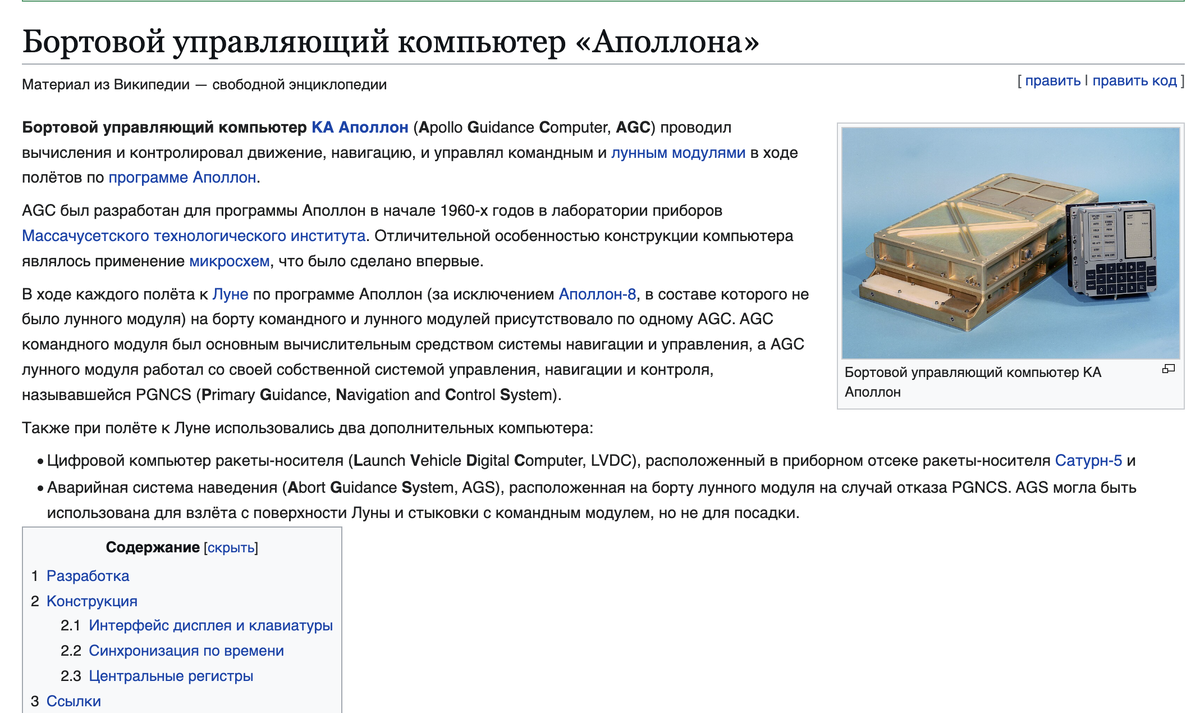Enlarge the image using the magnify icon
The height and width of the screenshot is (713, 1200).
1168,369
